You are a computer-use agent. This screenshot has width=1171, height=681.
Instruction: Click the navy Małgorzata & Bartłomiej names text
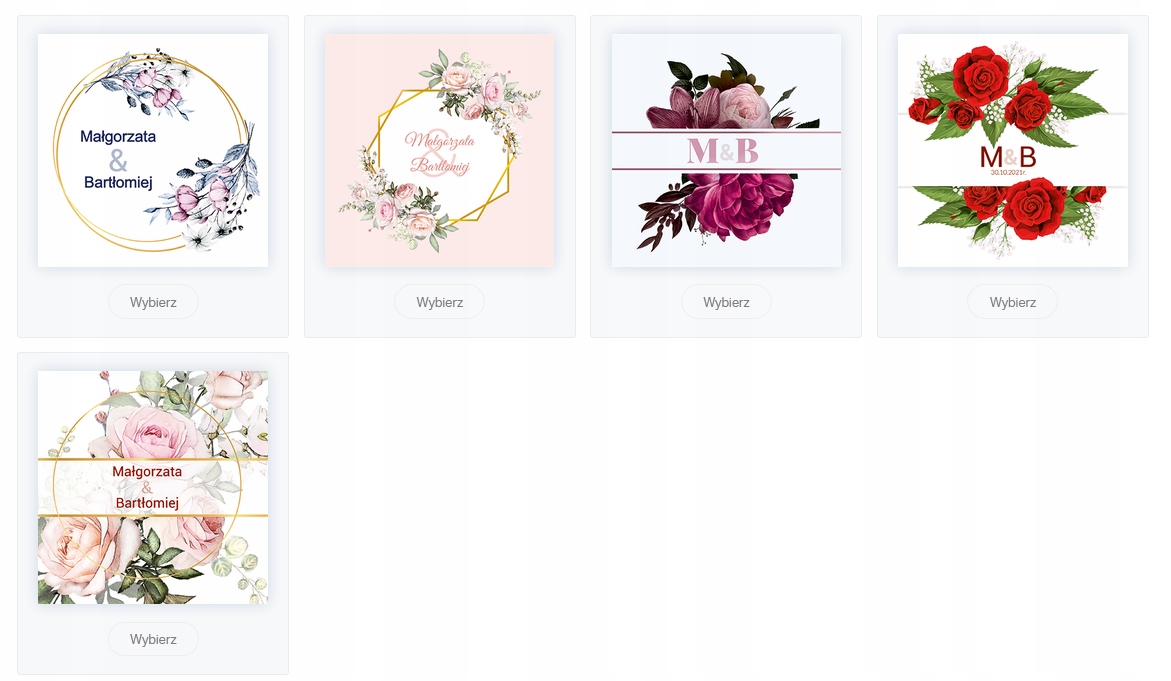pos(118,159)
